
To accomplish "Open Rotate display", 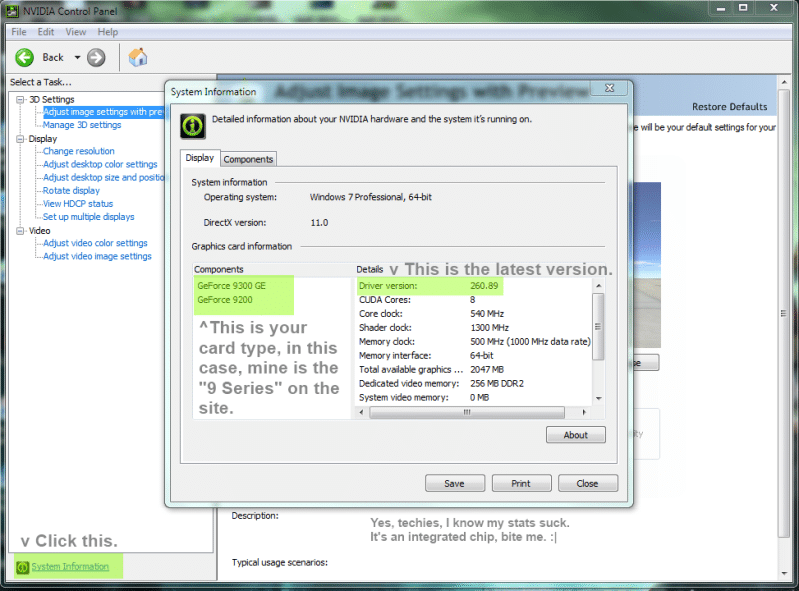I will 71,191.
